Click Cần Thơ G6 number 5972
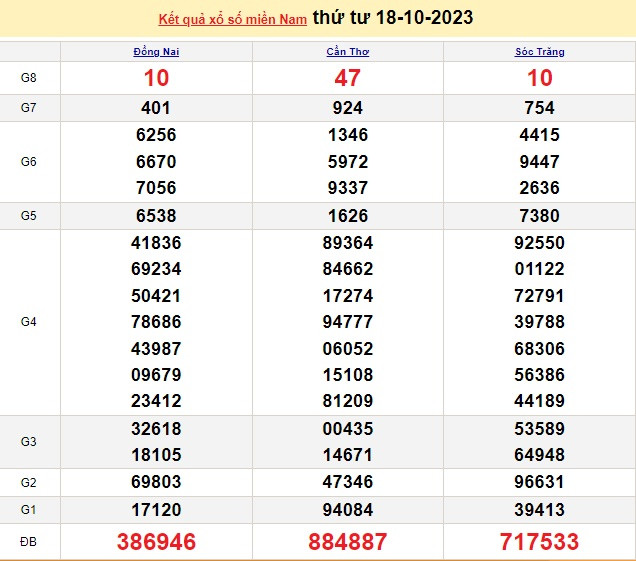 [x=348, y=162]
